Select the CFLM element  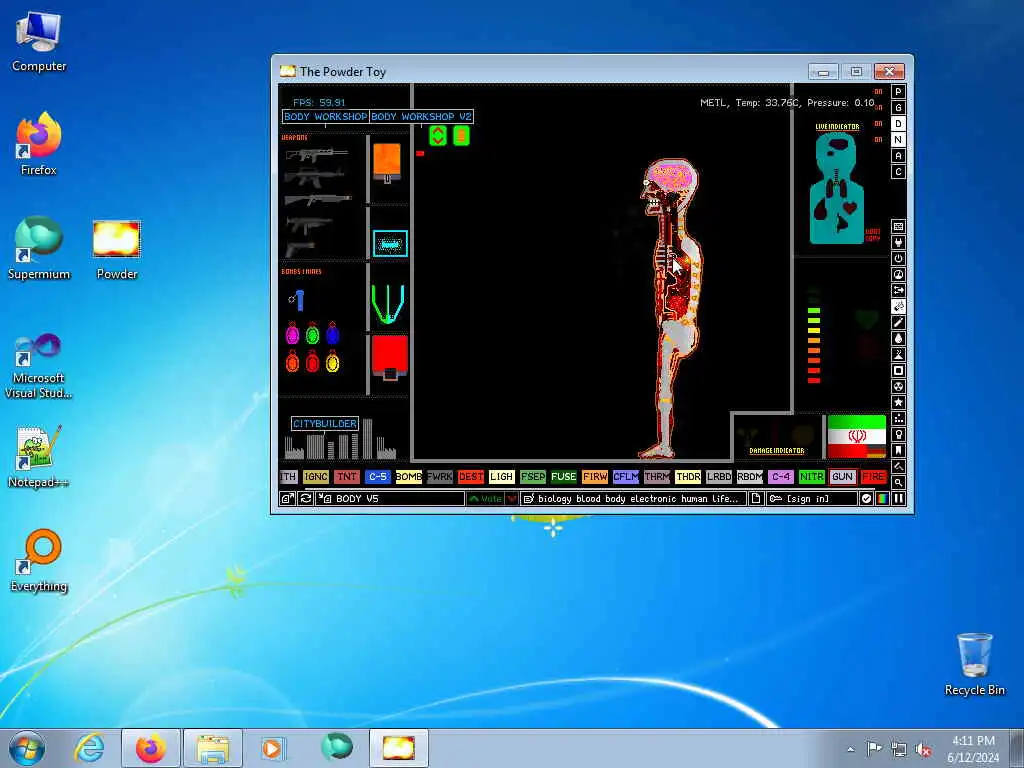(x=626, y=477)
